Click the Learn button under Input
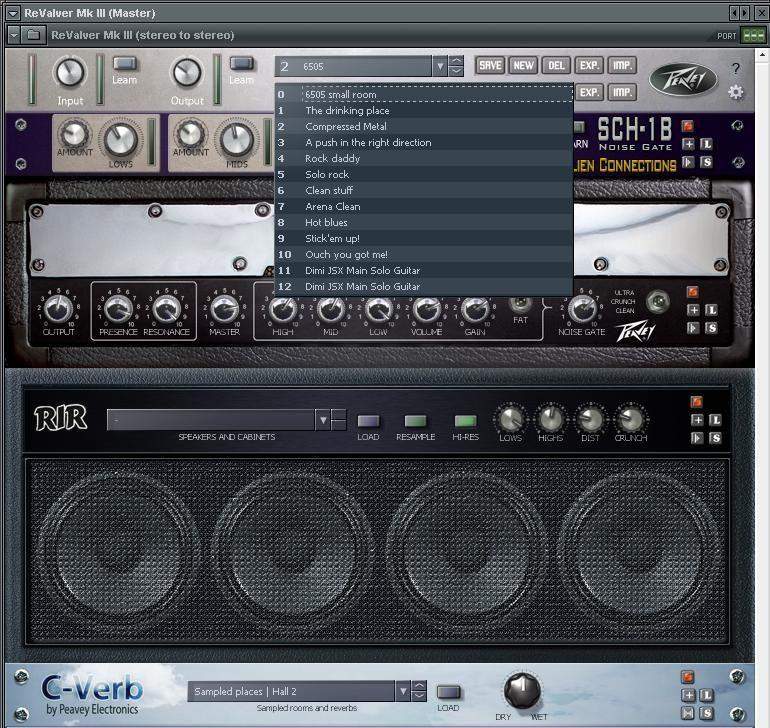Viewport: 770px width, 728px height. coord(125,64)
